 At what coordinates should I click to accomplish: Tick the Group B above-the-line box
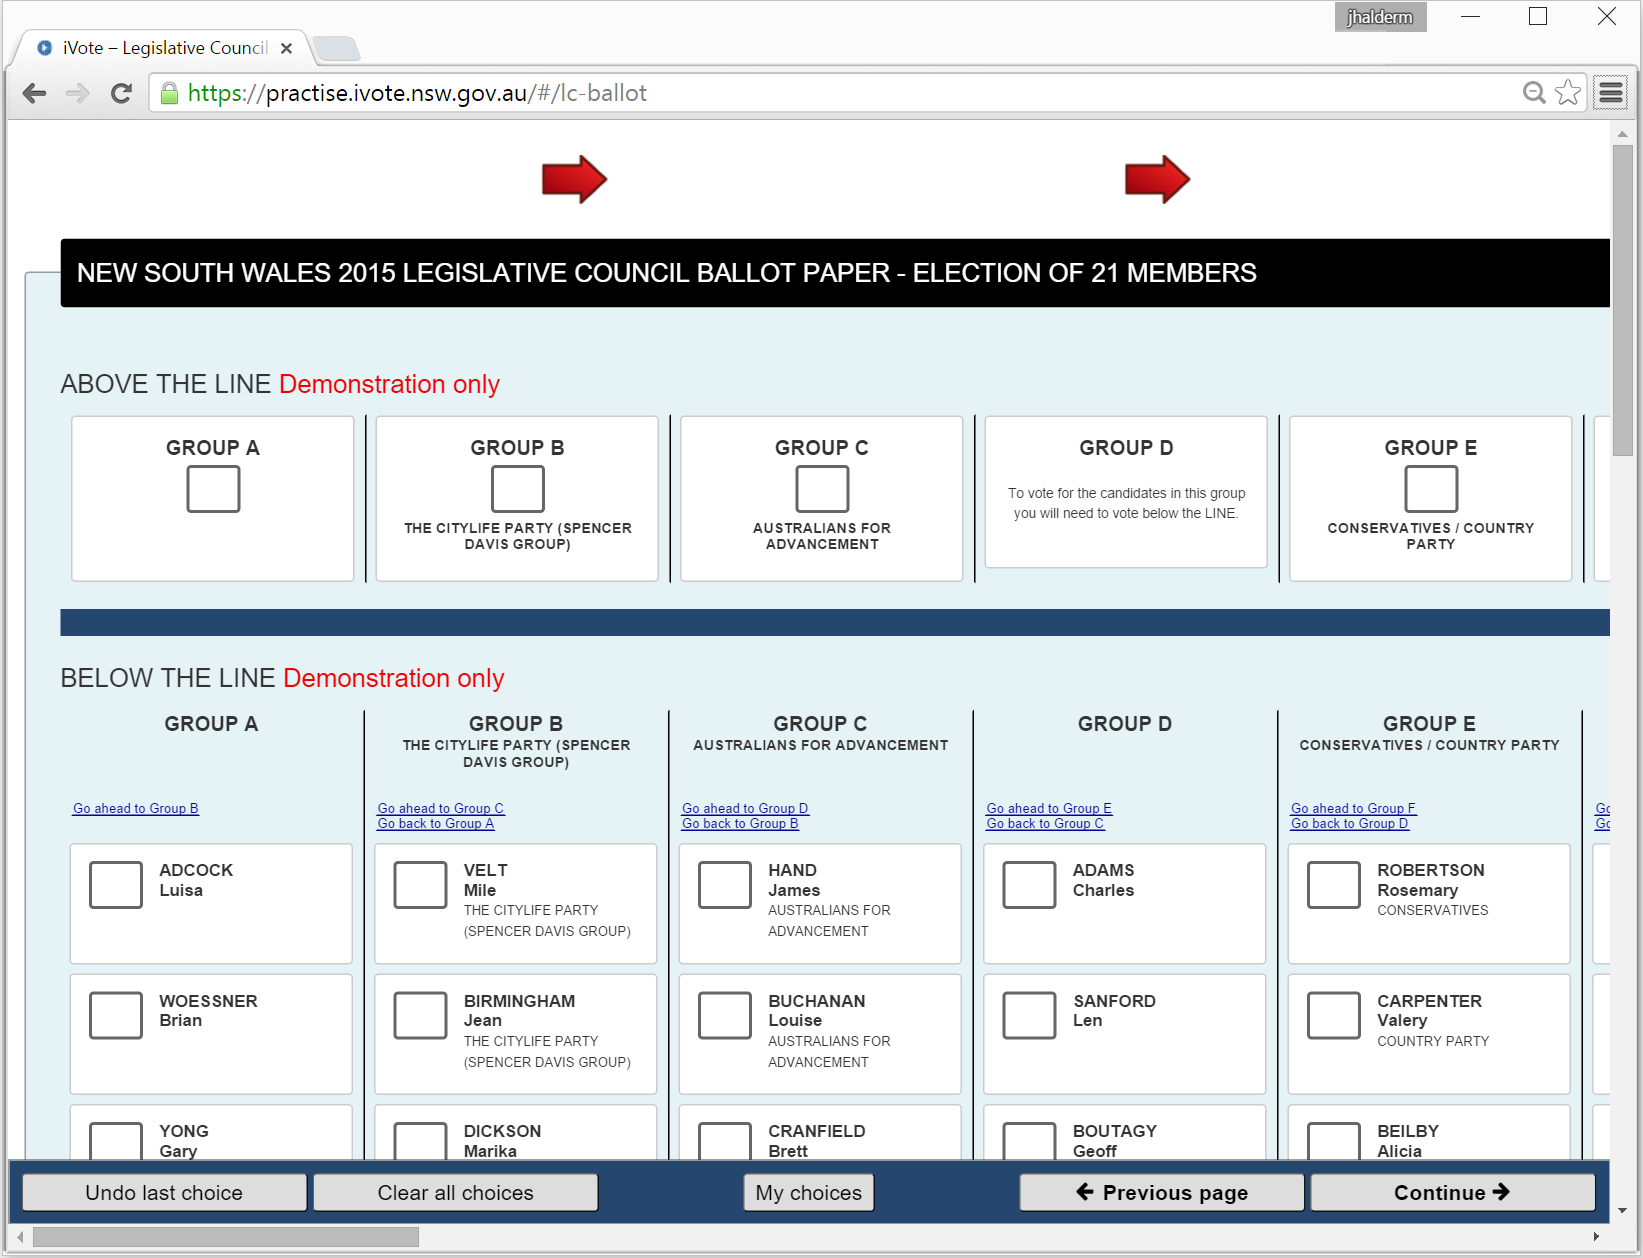517,489
